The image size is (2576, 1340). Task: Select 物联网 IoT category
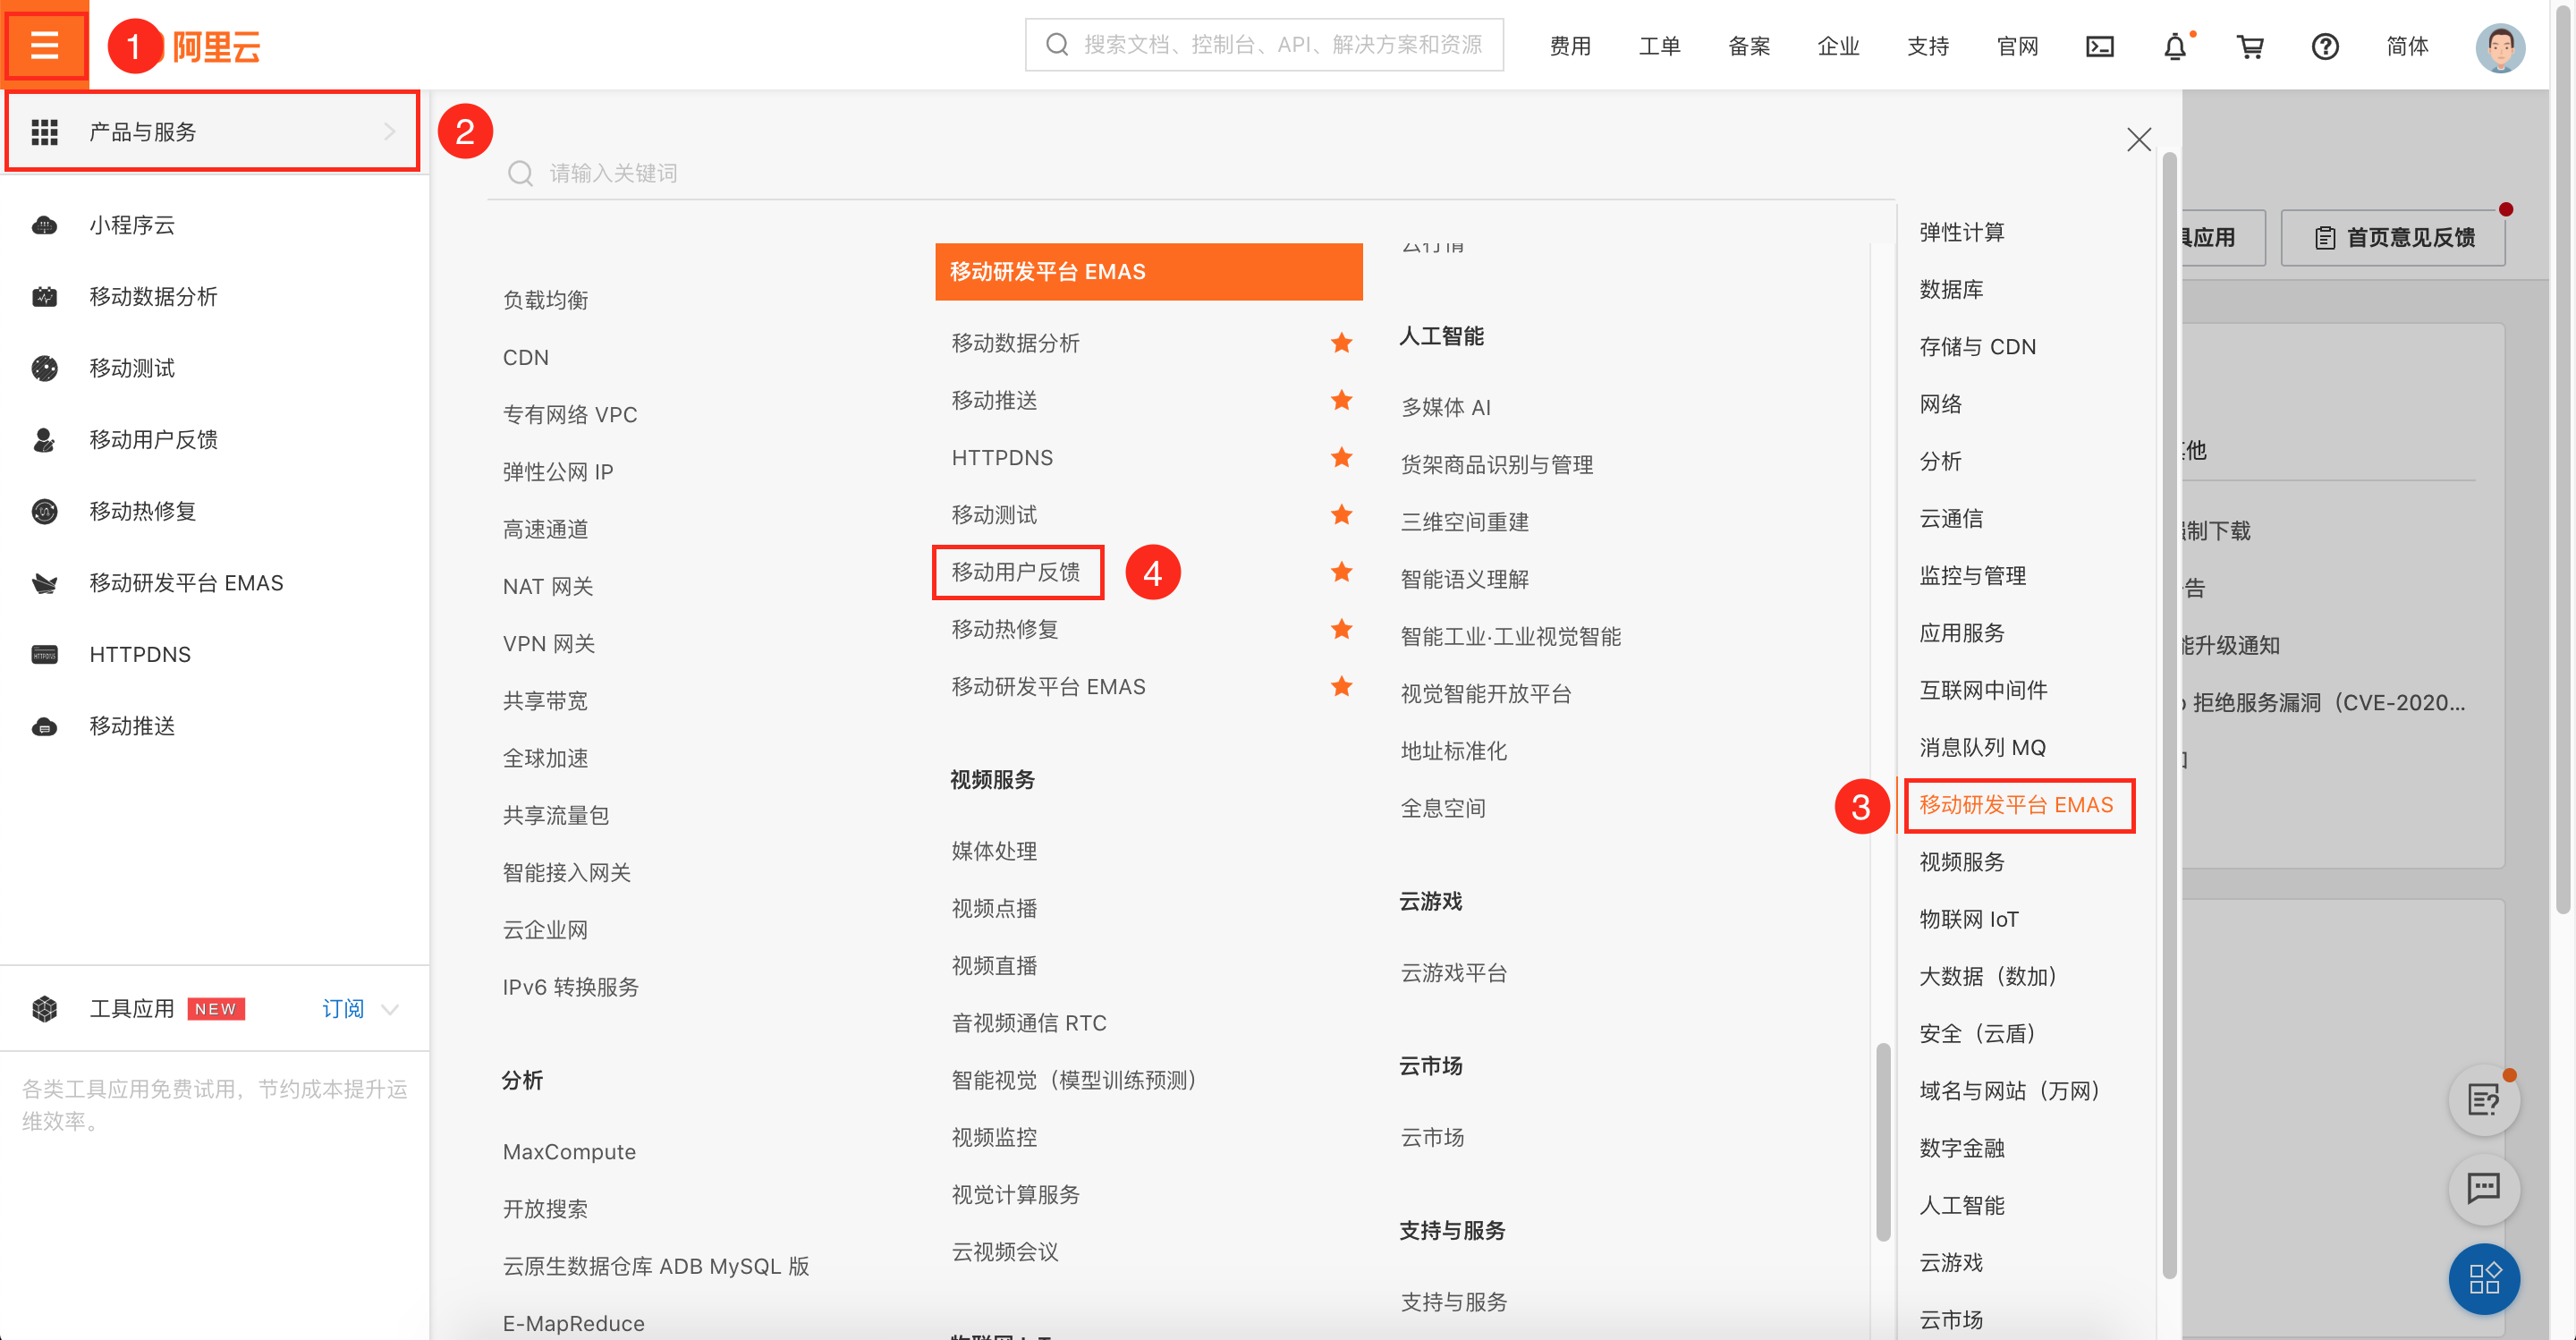[1969, 919]
